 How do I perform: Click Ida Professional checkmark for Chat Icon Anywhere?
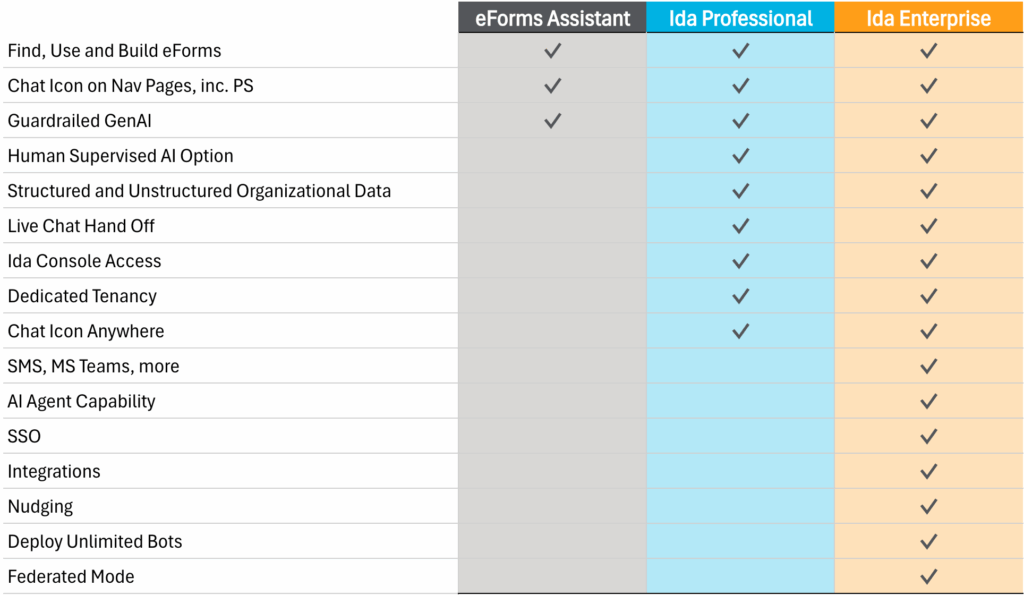pos(741,330)
